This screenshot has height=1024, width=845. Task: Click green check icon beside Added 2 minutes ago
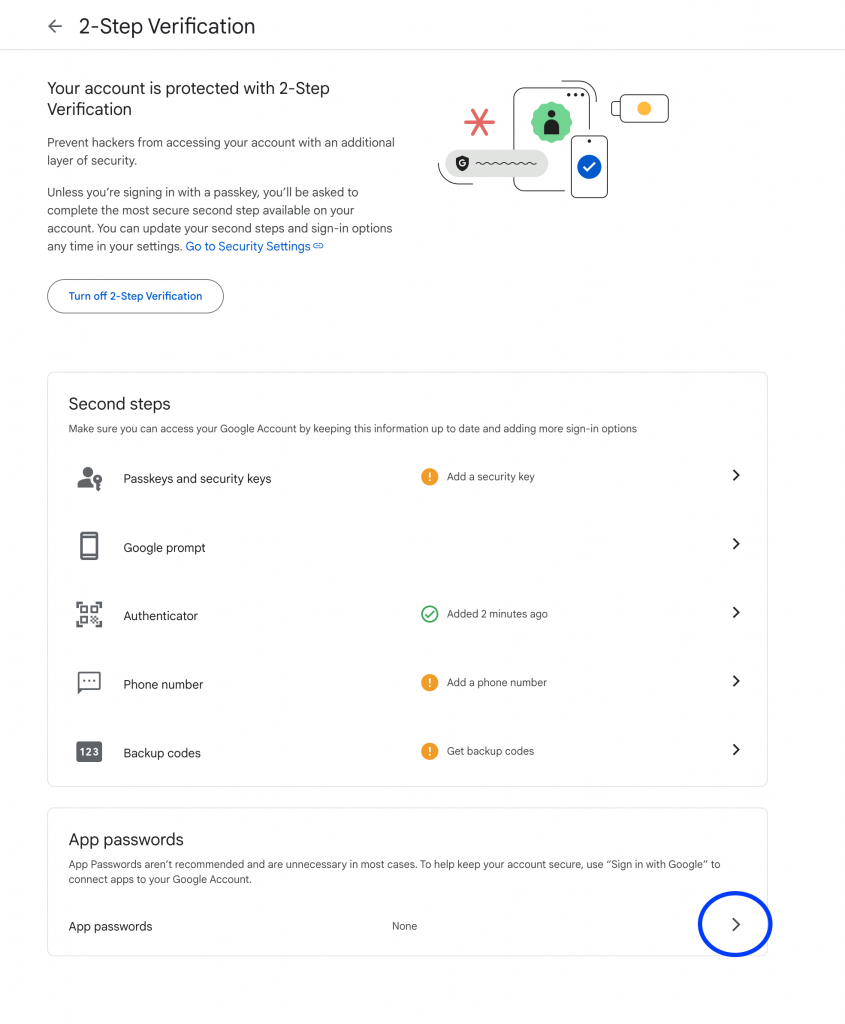pyautogui.click(x=430, y=614)
